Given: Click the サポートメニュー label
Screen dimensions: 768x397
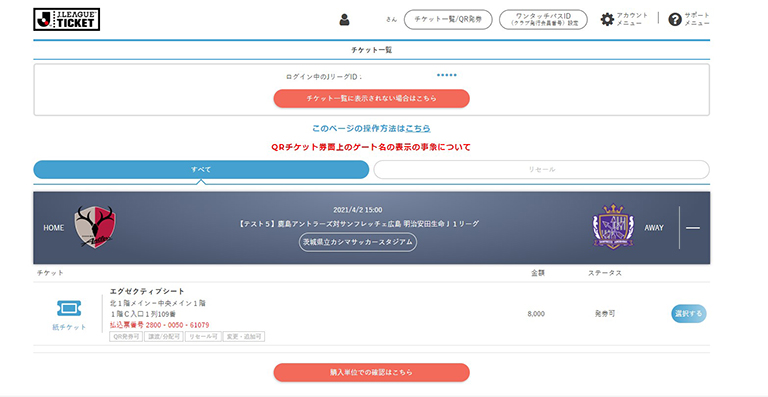Looking at the screenshot, I should (x=696, y=20).
